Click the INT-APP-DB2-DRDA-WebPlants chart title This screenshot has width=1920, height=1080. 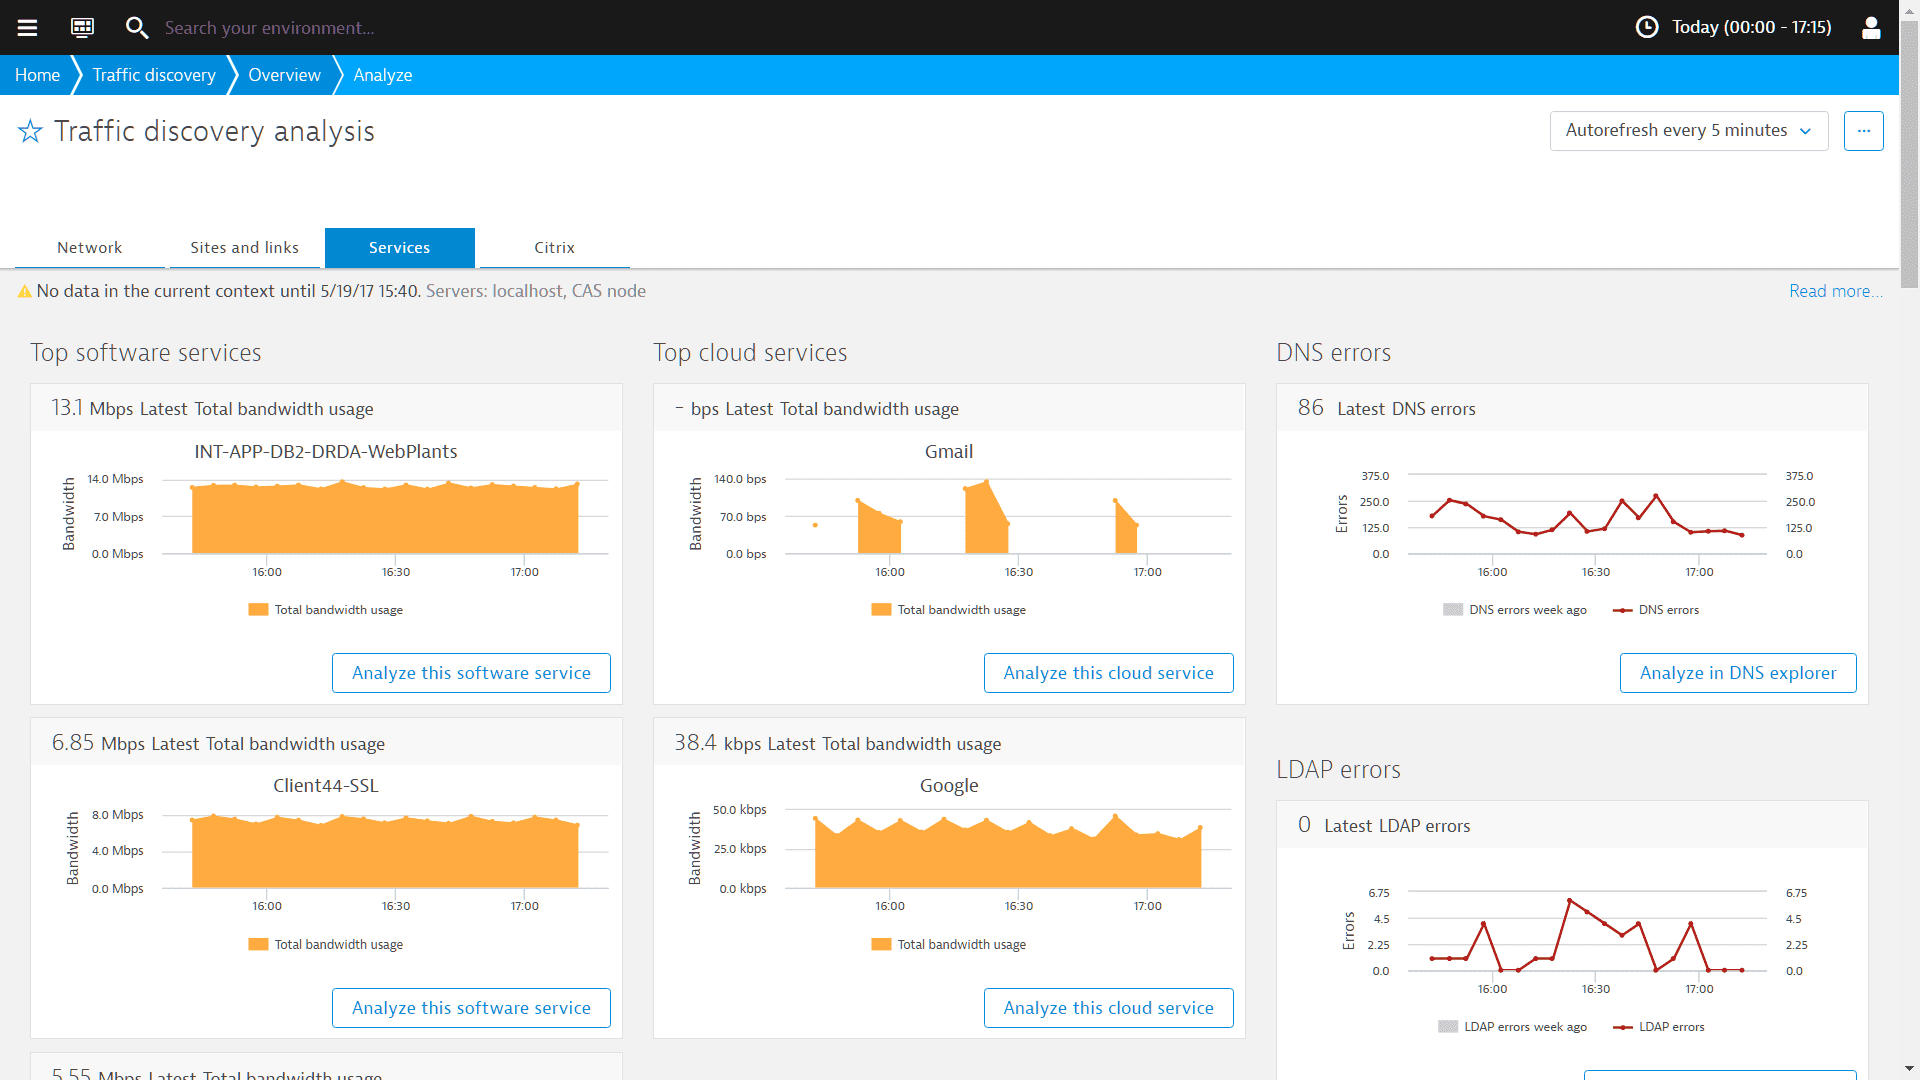tap(326, 452)
